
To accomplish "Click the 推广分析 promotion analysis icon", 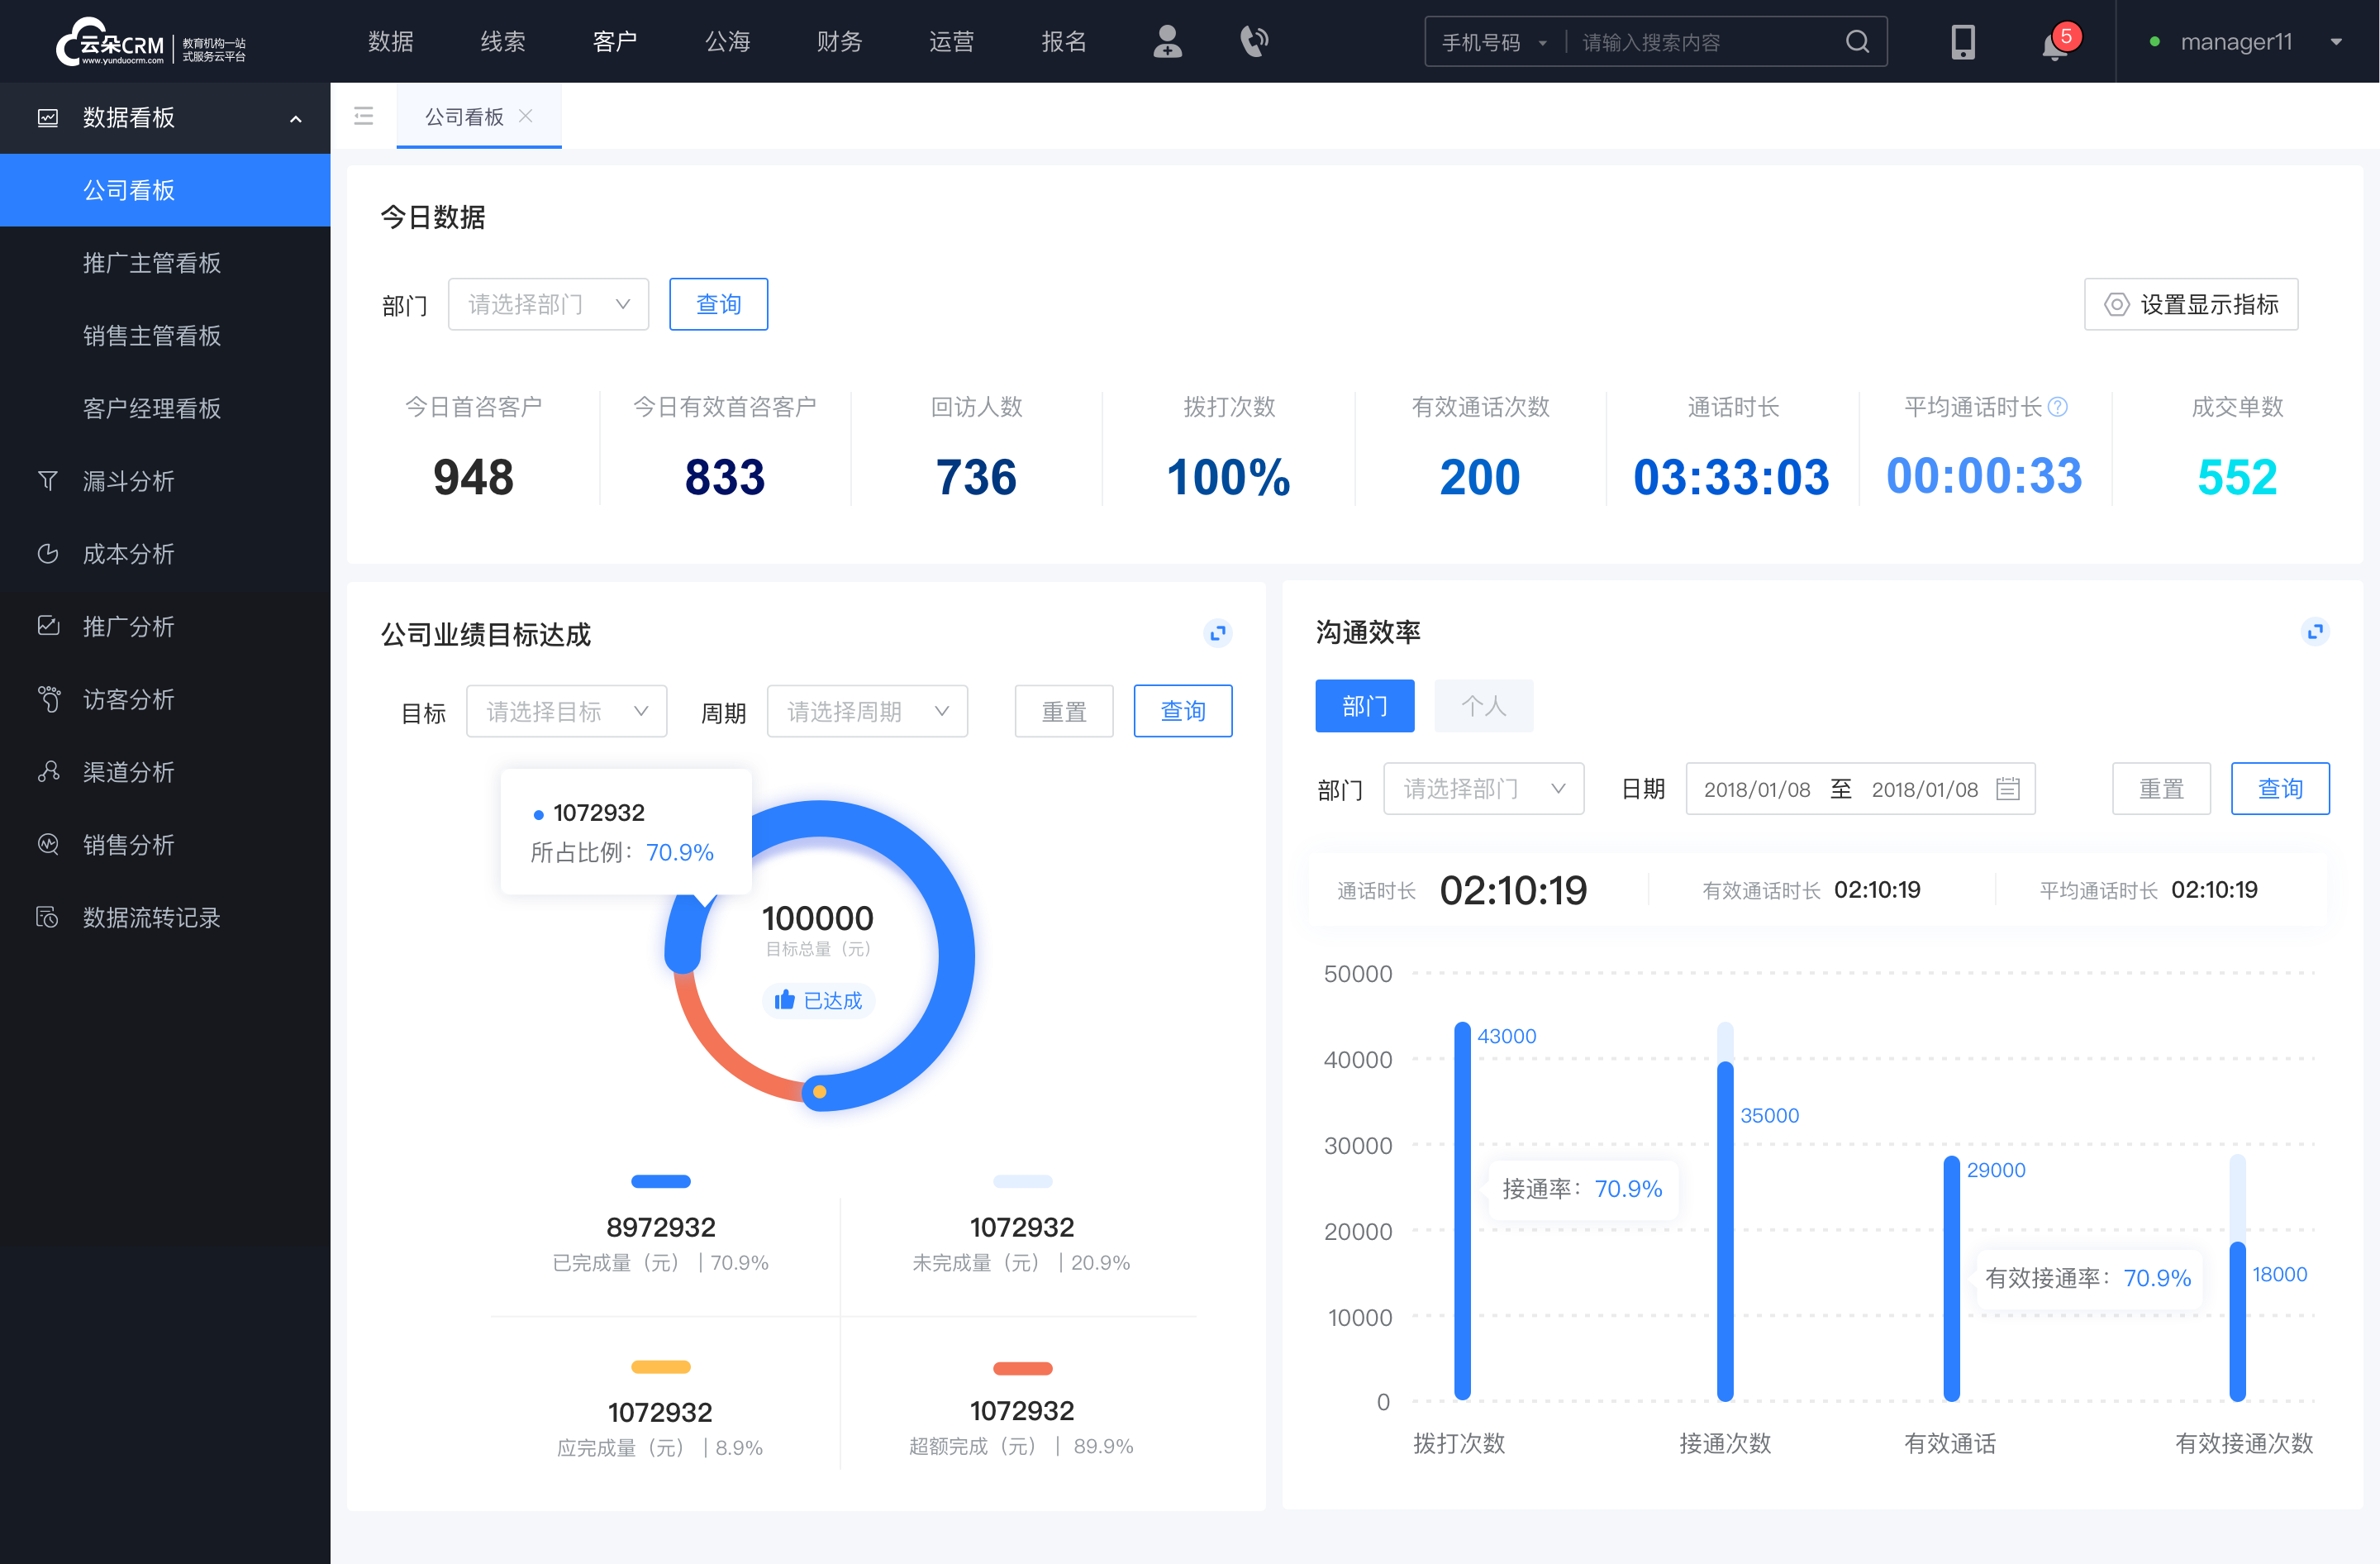I will click(x=49, y=625).
